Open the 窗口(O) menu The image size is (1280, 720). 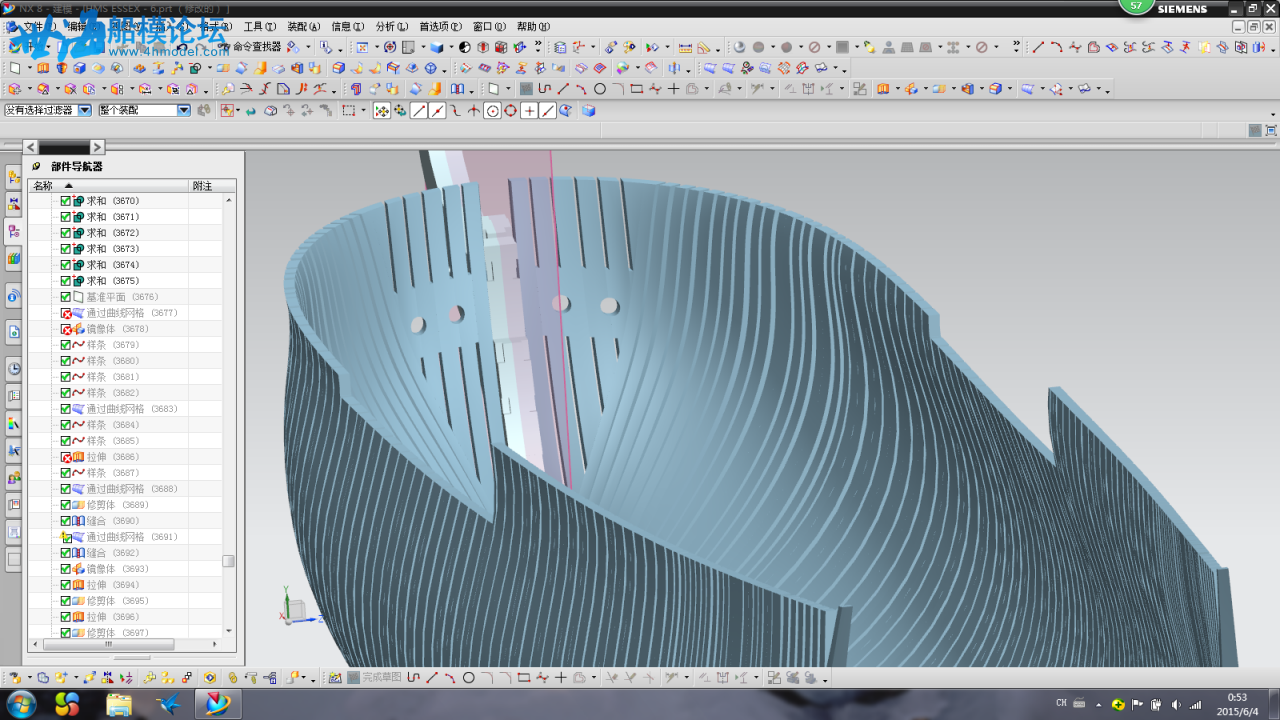[489, 27]
